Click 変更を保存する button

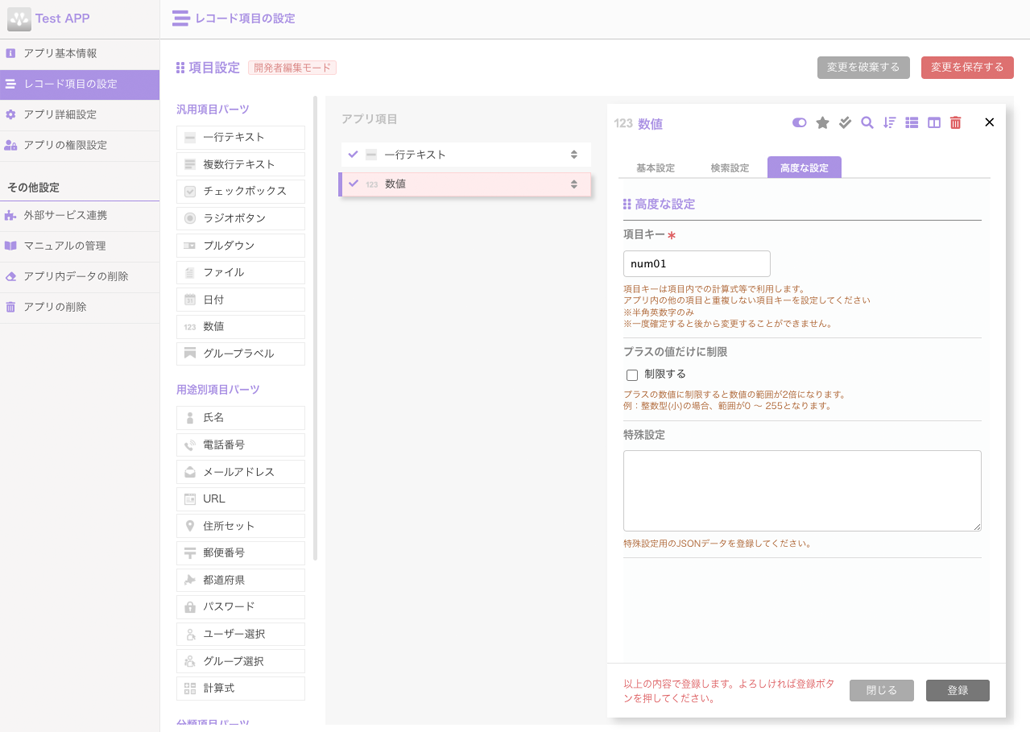pyautogui.click(x=967, y=67)
